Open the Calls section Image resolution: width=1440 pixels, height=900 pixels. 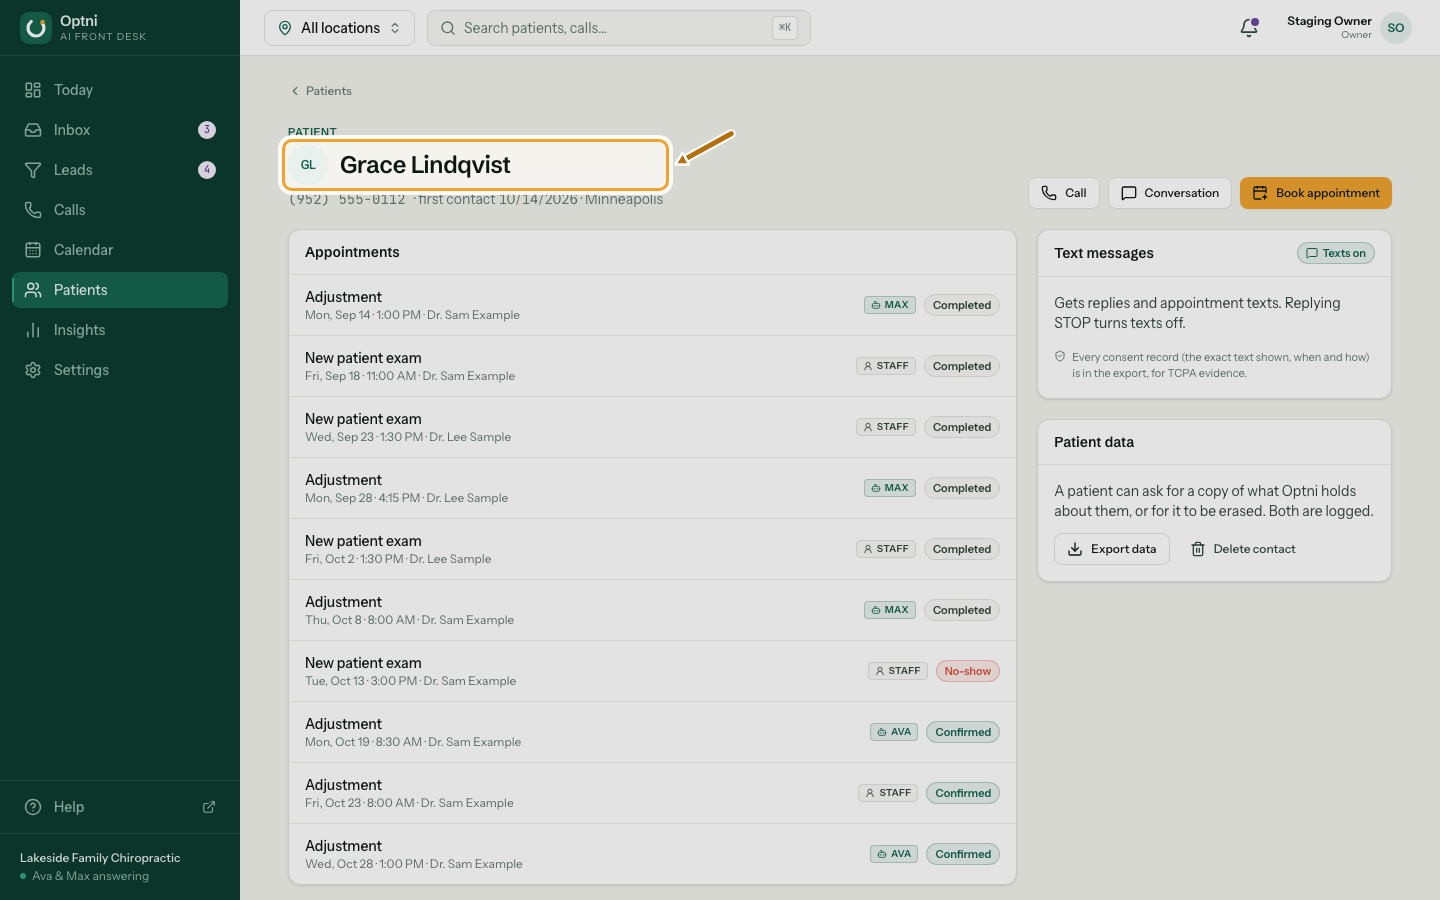click(x=120, y=210)
